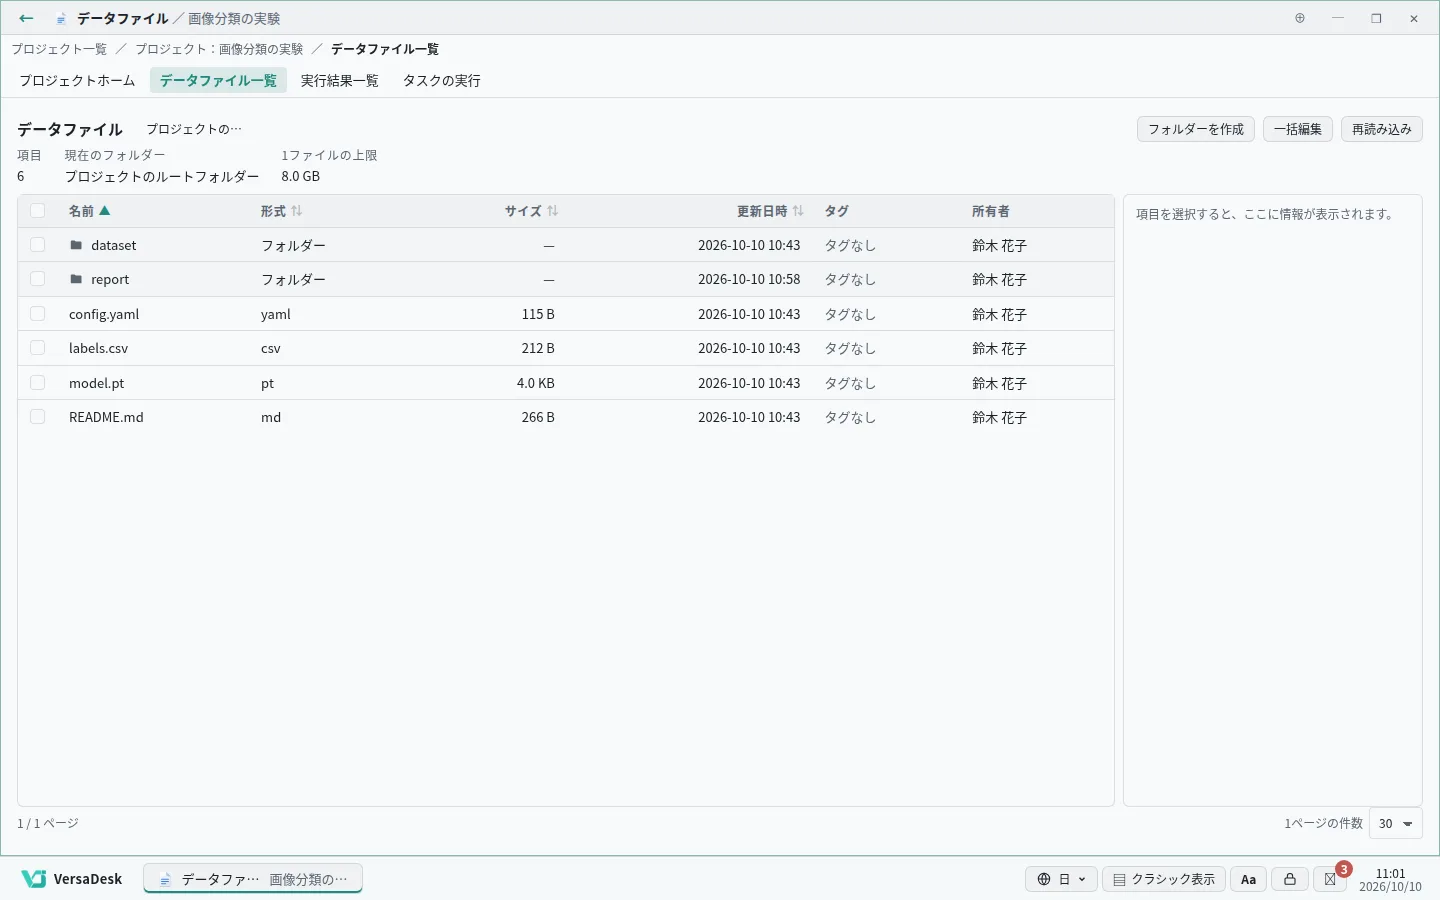1440x900 pixels.
Task: Open the notifications icon with the 3 badge
Action: (1331, 879)
